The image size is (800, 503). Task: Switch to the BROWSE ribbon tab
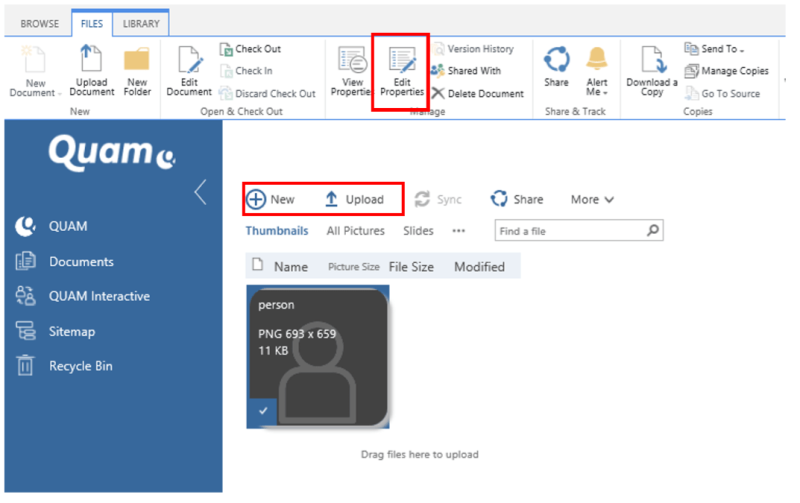tap(40, 23)
